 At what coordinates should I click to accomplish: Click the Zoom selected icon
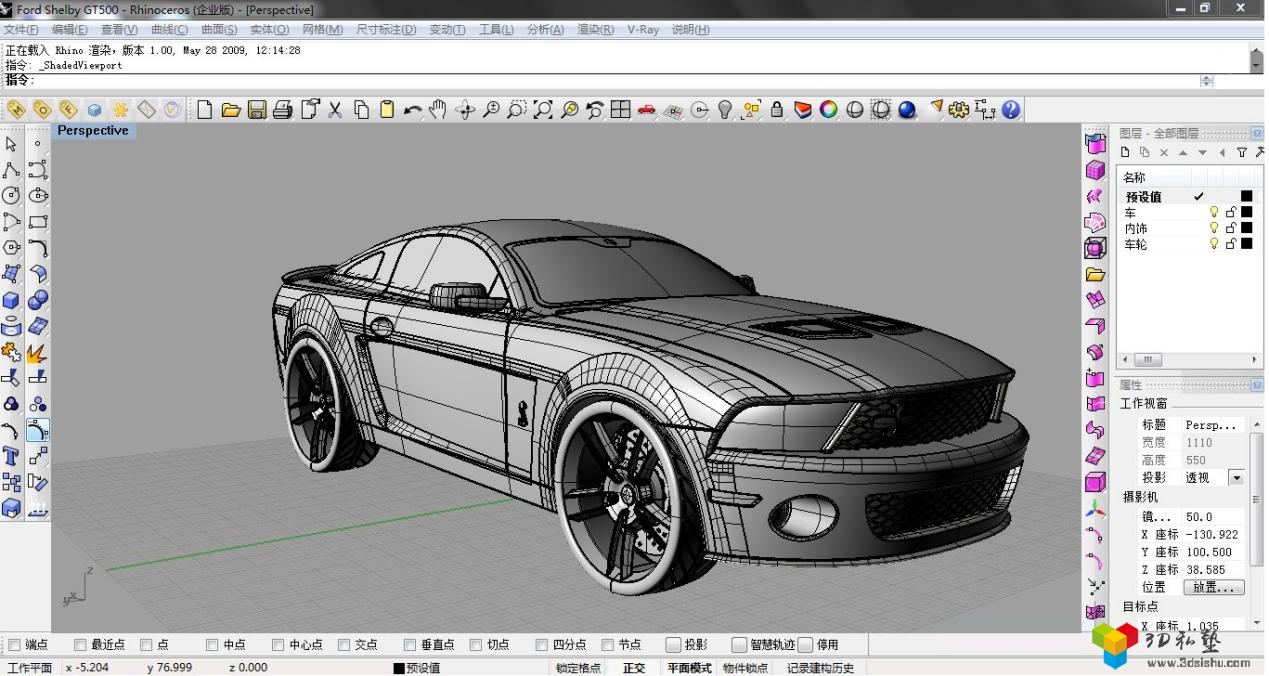(x=569, y=110)
